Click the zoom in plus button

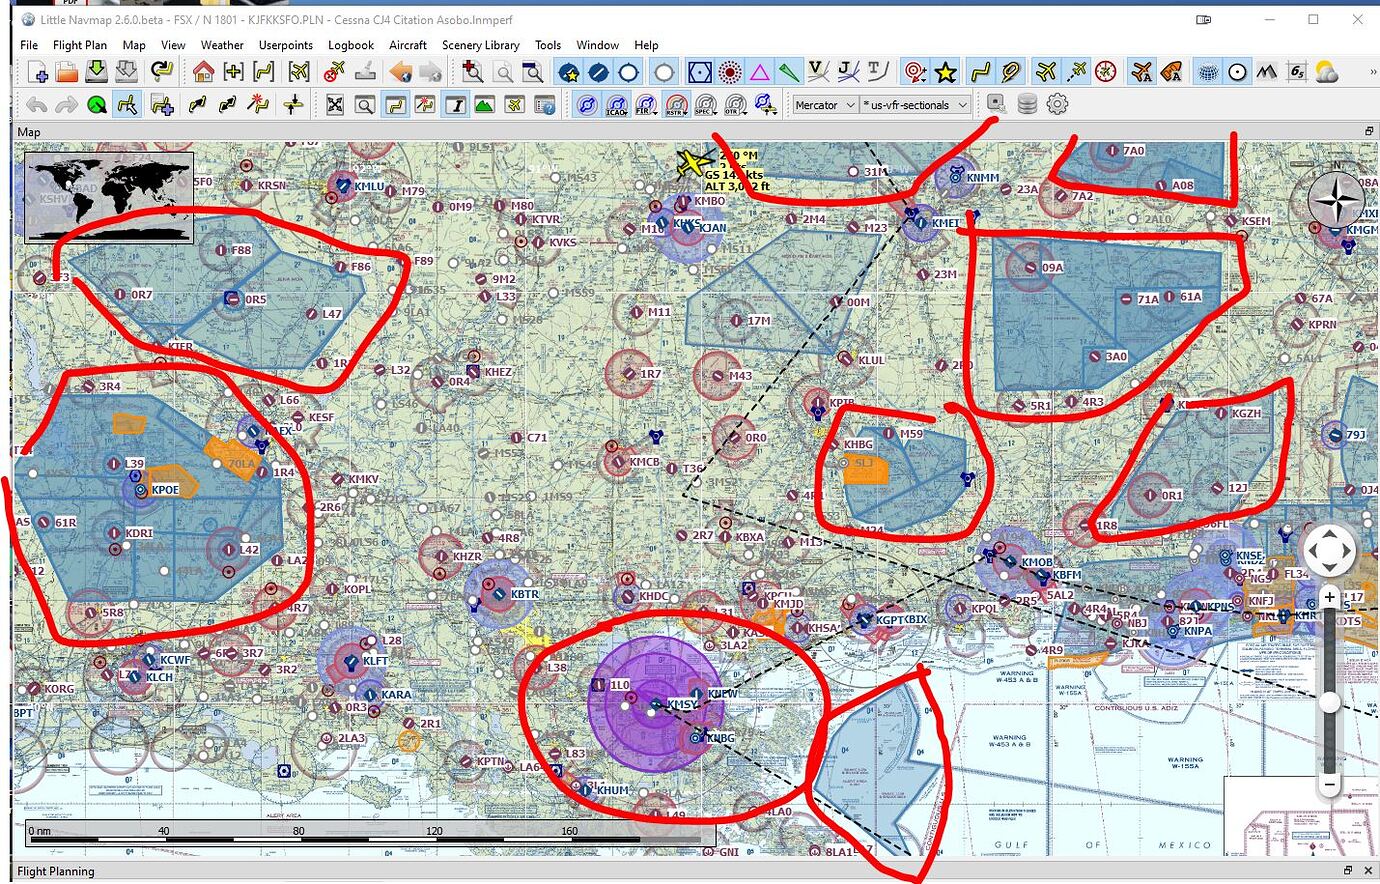tap(1330, 596)
